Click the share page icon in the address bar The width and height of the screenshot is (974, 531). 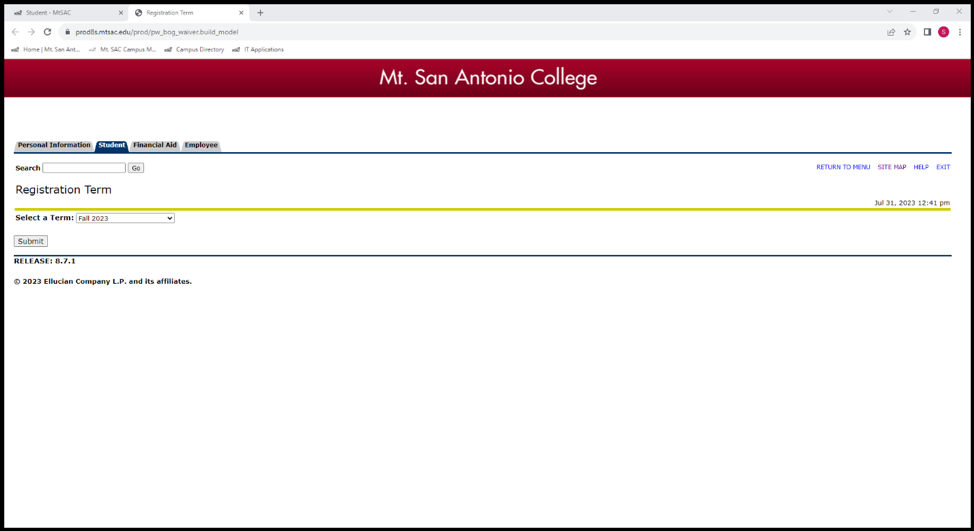pos(891,32)
